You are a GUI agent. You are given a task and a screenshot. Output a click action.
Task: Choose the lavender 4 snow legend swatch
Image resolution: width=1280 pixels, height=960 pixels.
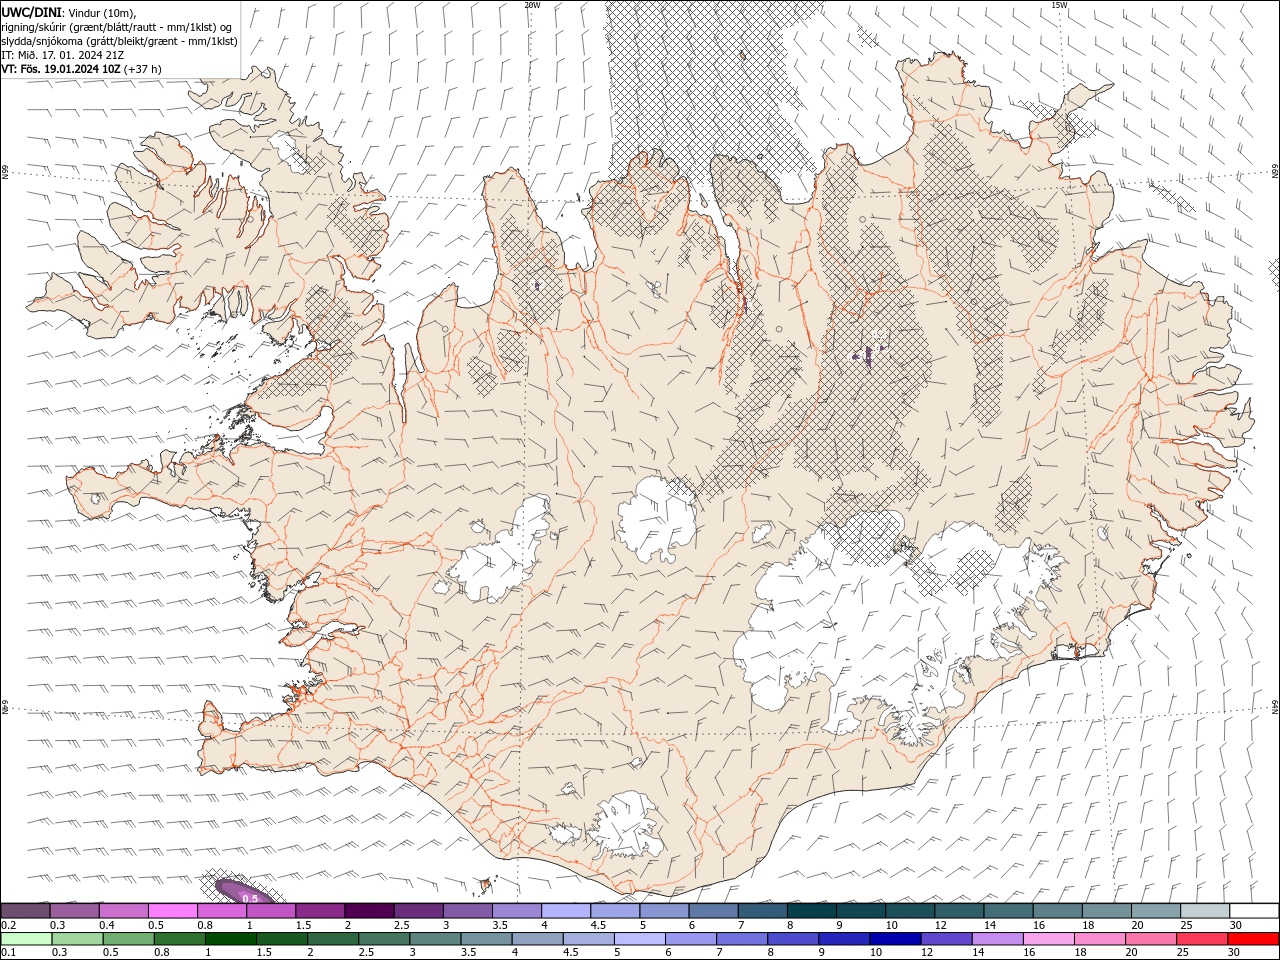566,911
